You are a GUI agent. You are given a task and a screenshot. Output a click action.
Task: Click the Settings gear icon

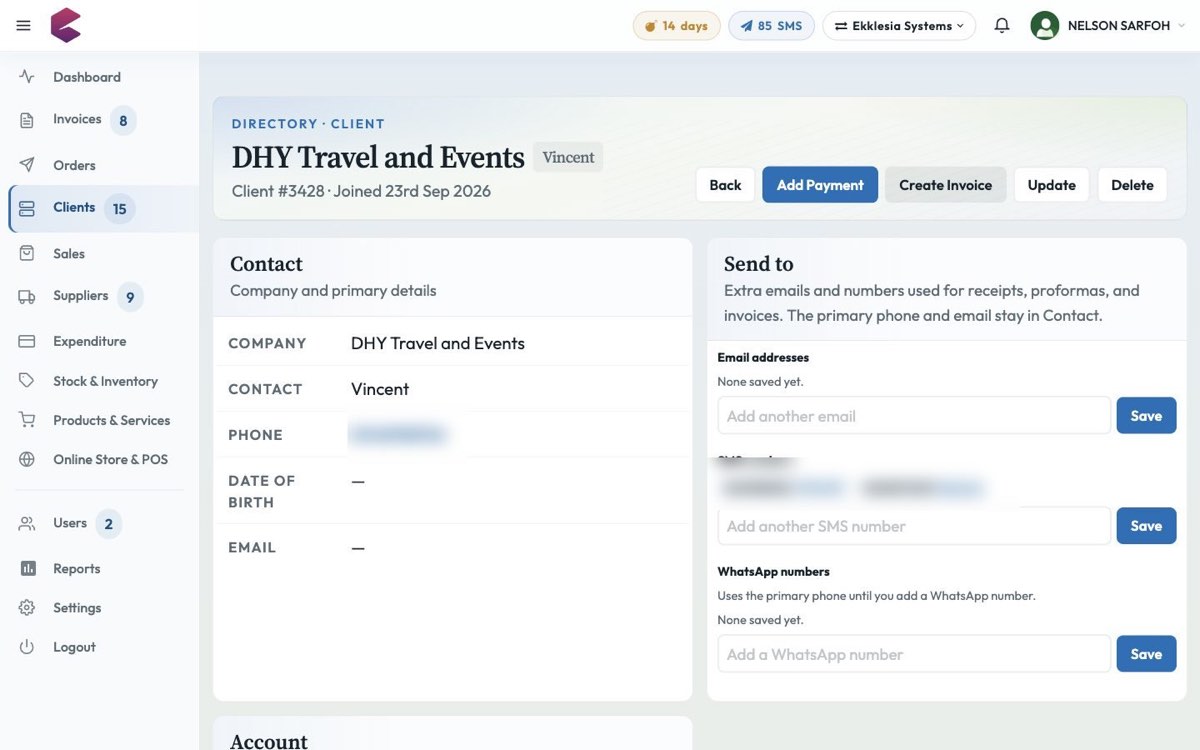click(x=27, y=608)
